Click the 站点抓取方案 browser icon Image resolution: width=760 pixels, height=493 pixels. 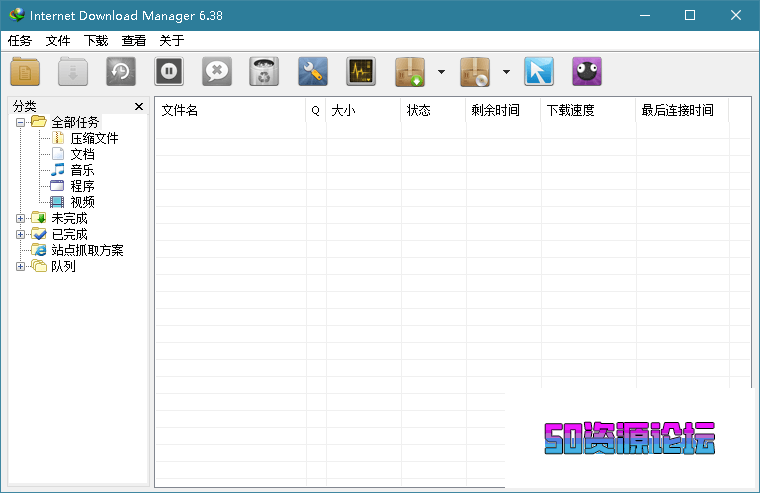pos(39,250)
